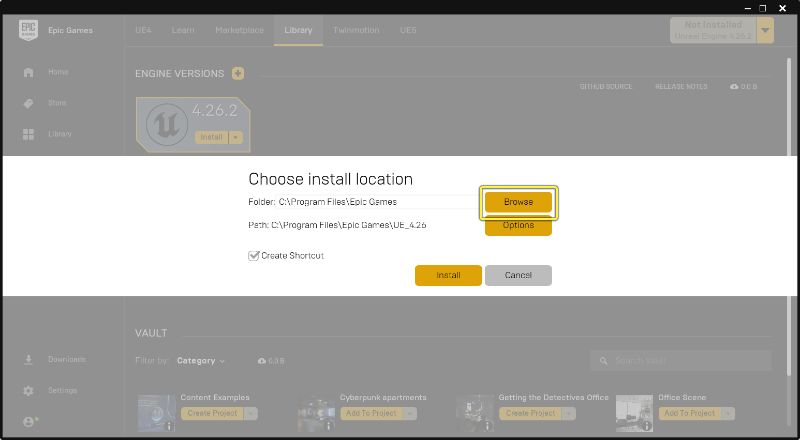Open Settings using the gear icon

[x=29, y=391]
